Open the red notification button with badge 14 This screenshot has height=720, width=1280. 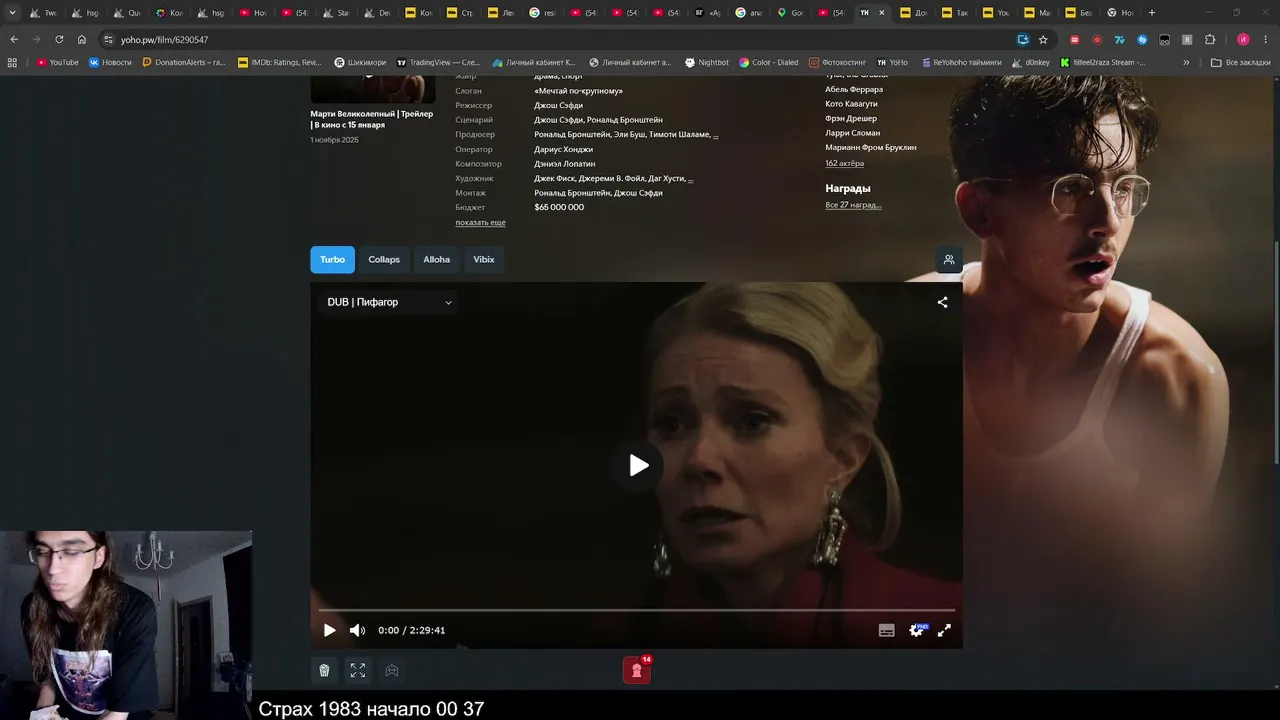click(x=637, y=670)
